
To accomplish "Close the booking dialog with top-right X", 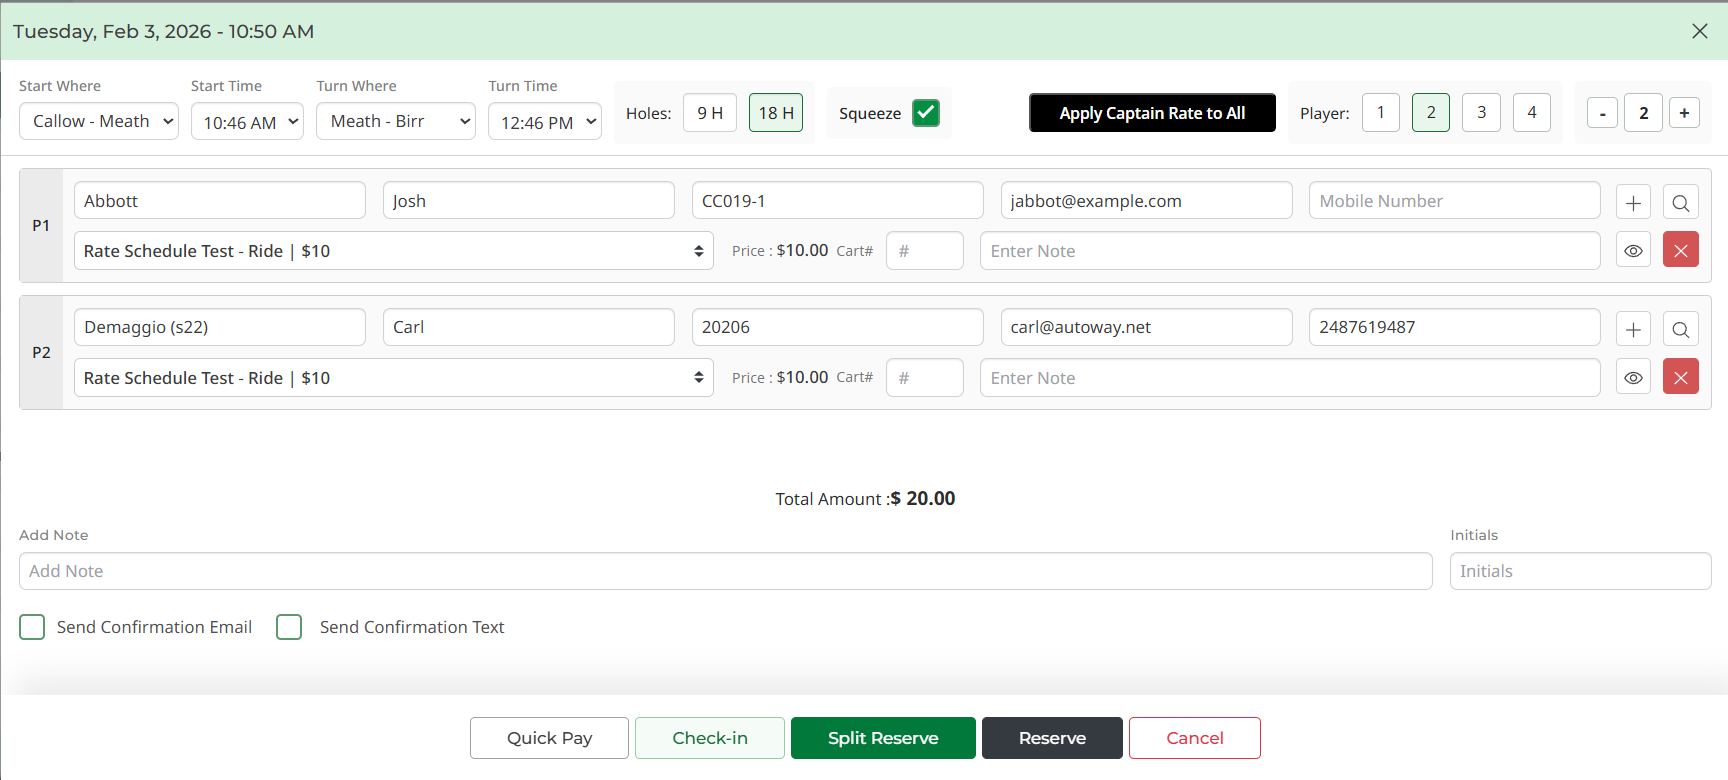I will pyautogui.click(x=1699, y=31).
